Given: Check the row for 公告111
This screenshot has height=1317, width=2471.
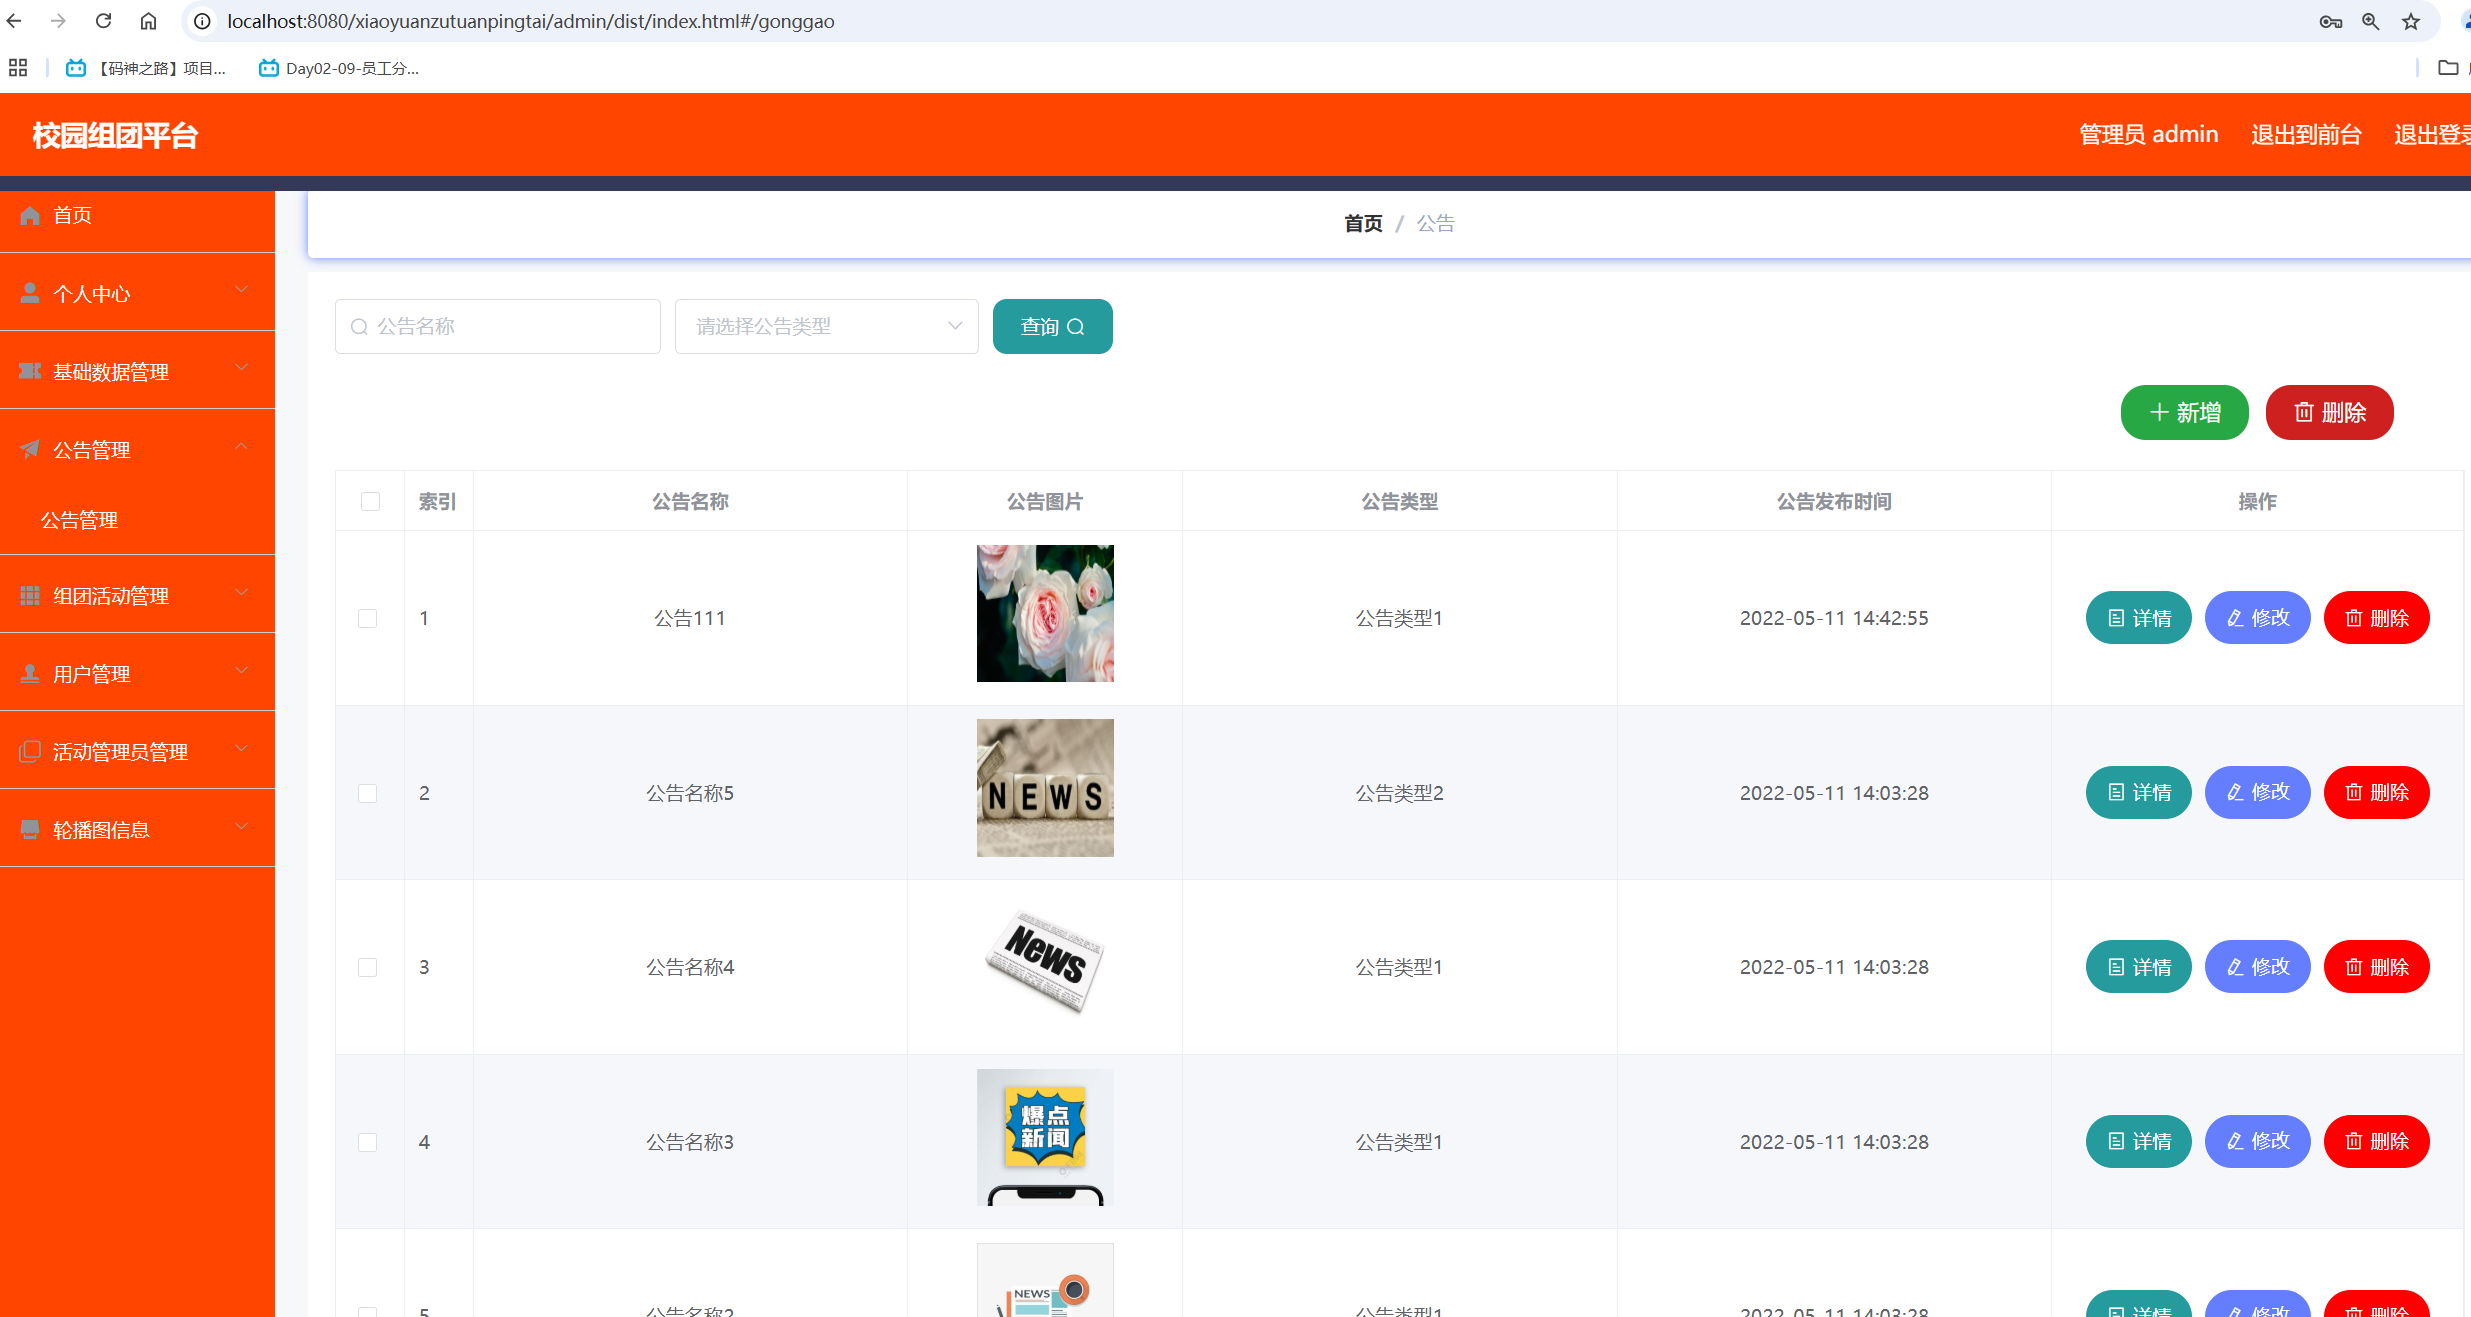Looking at the screenshot, I should coord(368,618).
